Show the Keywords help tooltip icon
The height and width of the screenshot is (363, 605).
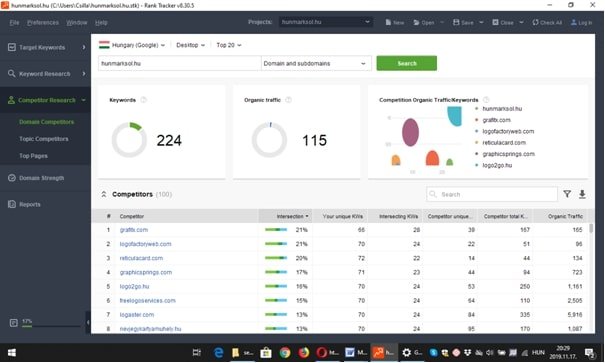[x=144, y=100]
